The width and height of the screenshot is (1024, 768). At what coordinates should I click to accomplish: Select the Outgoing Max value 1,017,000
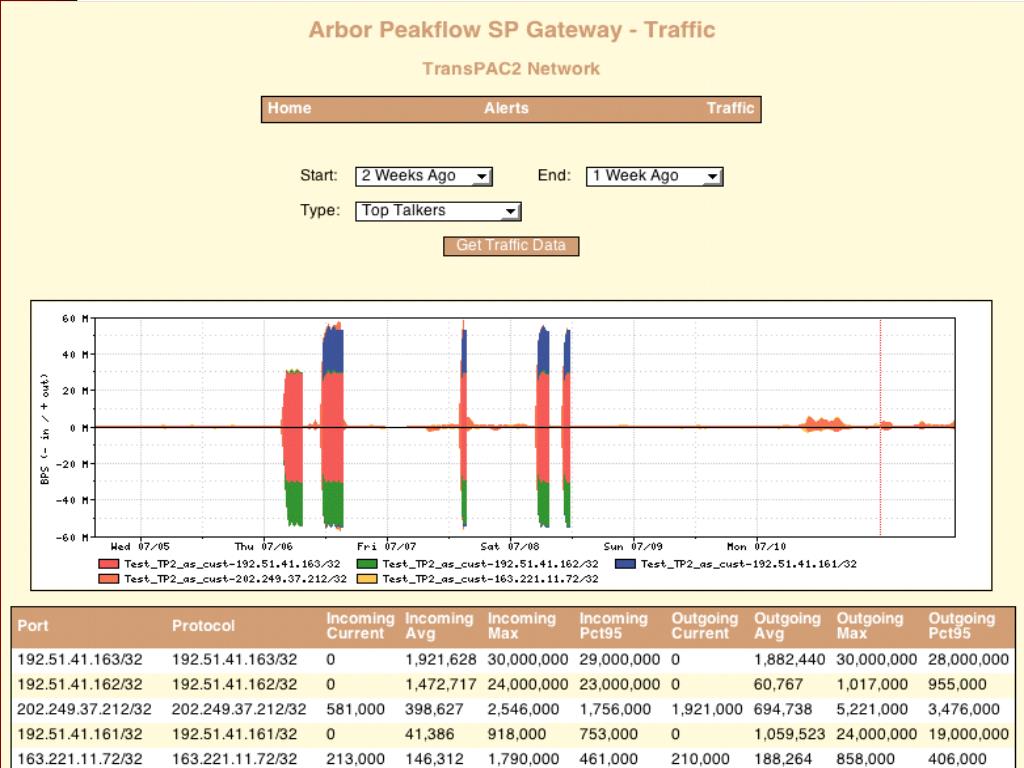click(872, 684)
